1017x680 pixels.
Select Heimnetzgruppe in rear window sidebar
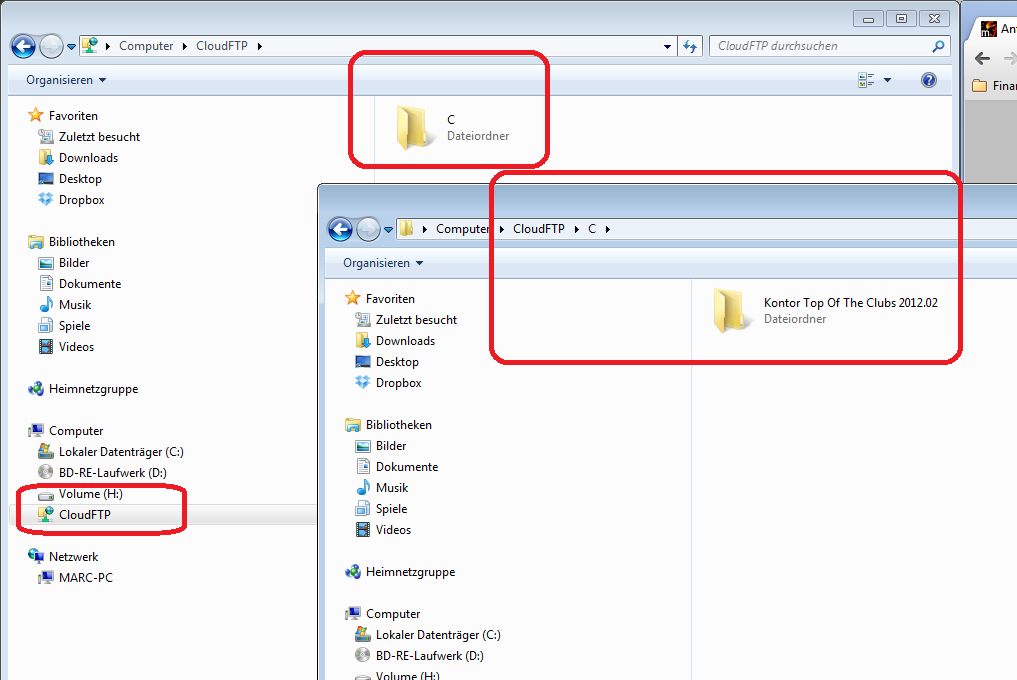[83, 389]
